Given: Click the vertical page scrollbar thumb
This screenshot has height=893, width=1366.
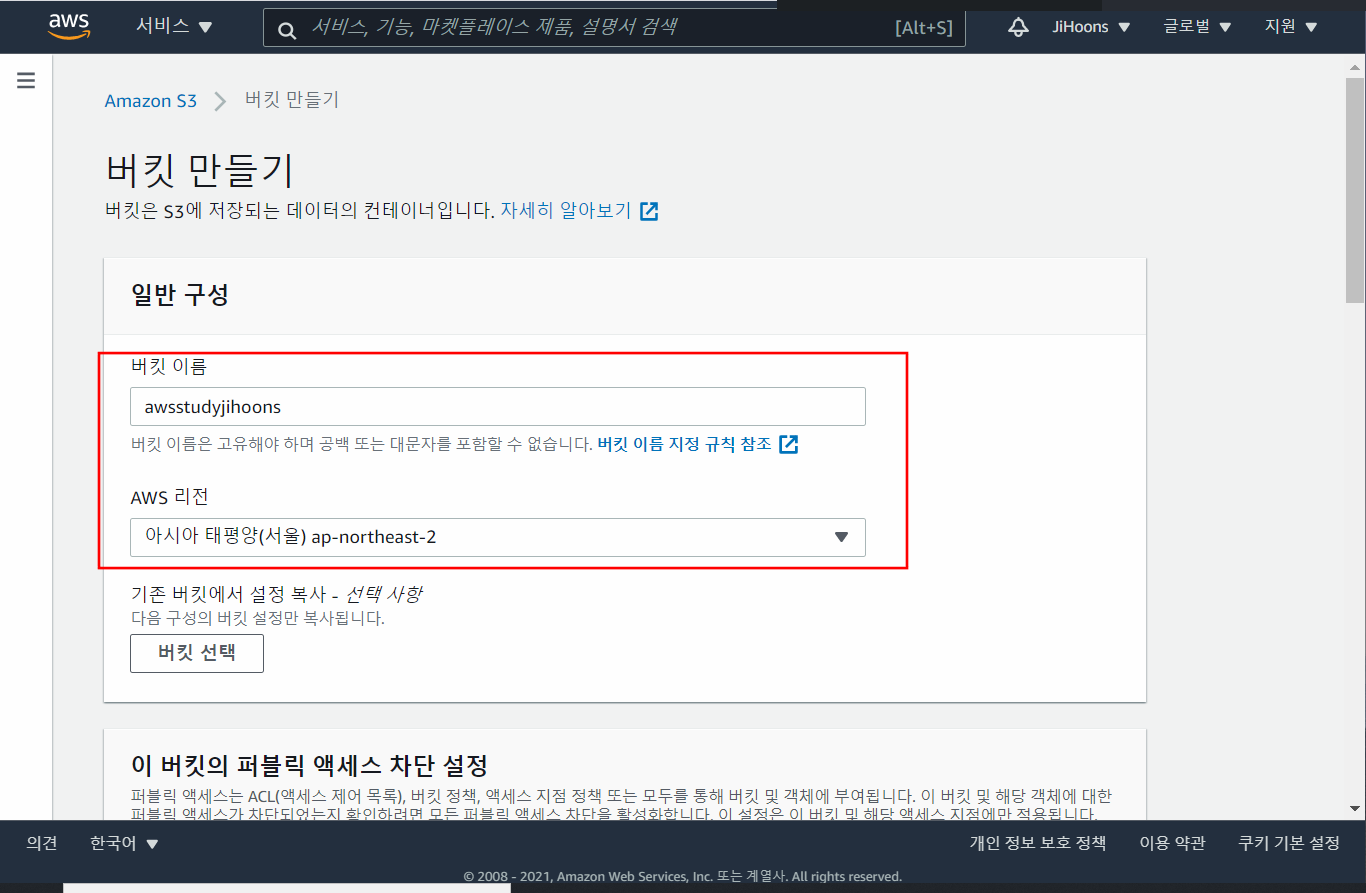Looking at the screenshot, I should (x=1355, y=188).
